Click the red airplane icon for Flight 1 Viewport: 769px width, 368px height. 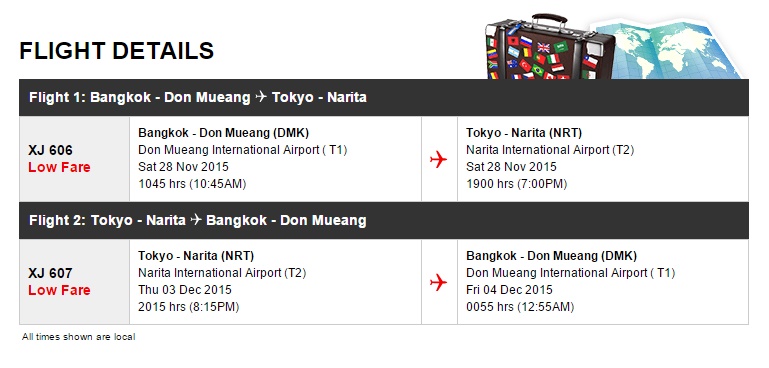tap(438, 159)
